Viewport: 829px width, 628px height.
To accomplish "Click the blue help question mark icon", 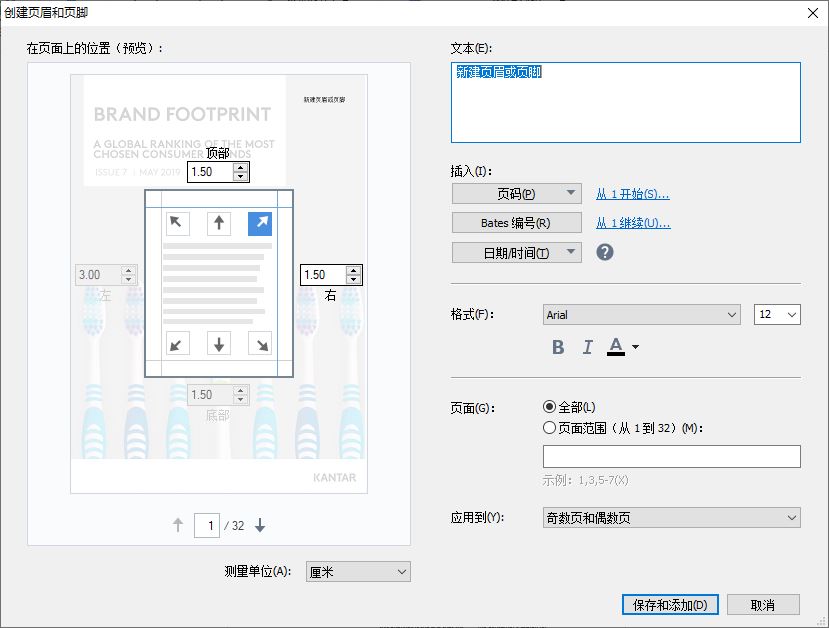I will (605, 252).
